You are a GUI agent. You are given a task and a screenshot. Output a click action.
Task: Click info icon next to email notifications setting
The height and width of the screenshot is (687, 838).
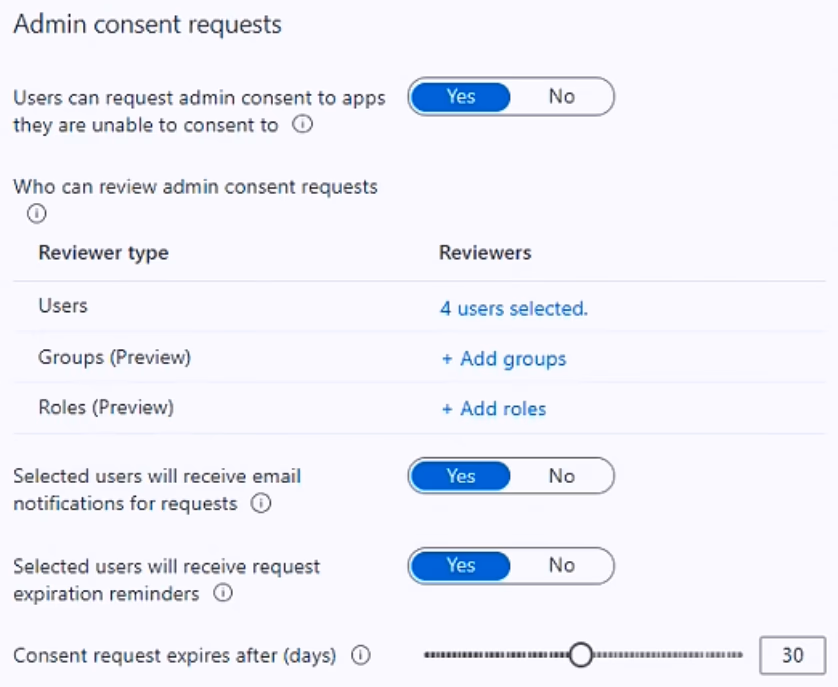point(261,503)
